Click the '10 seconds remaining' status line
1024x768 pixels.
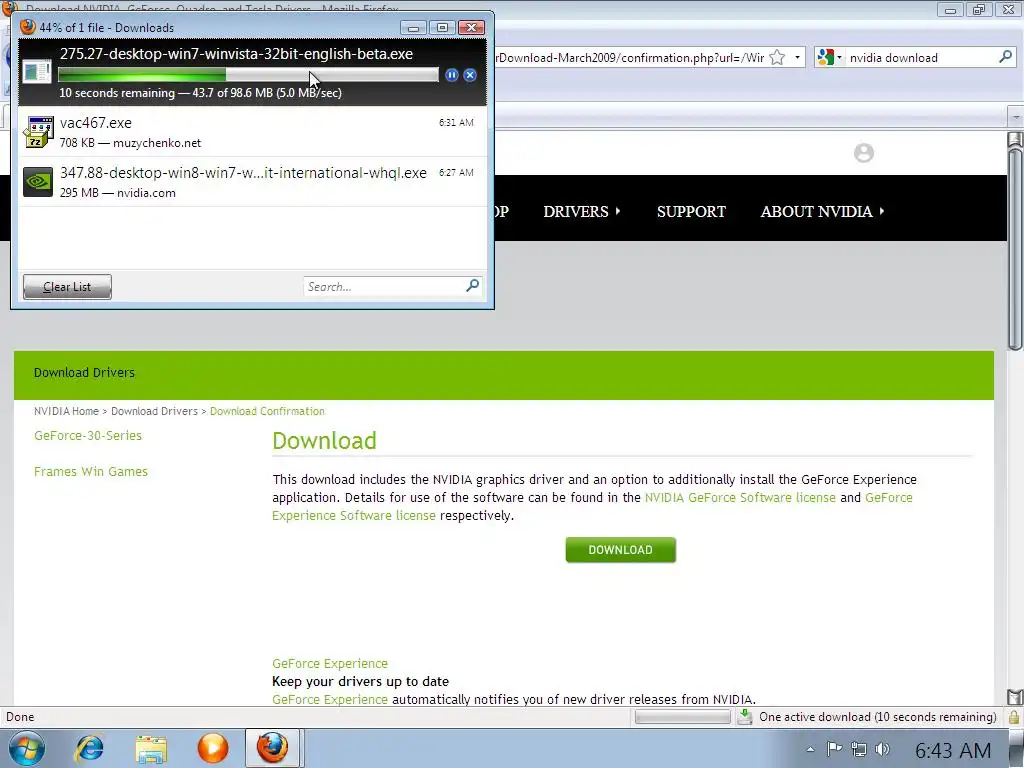click(200, 93)
